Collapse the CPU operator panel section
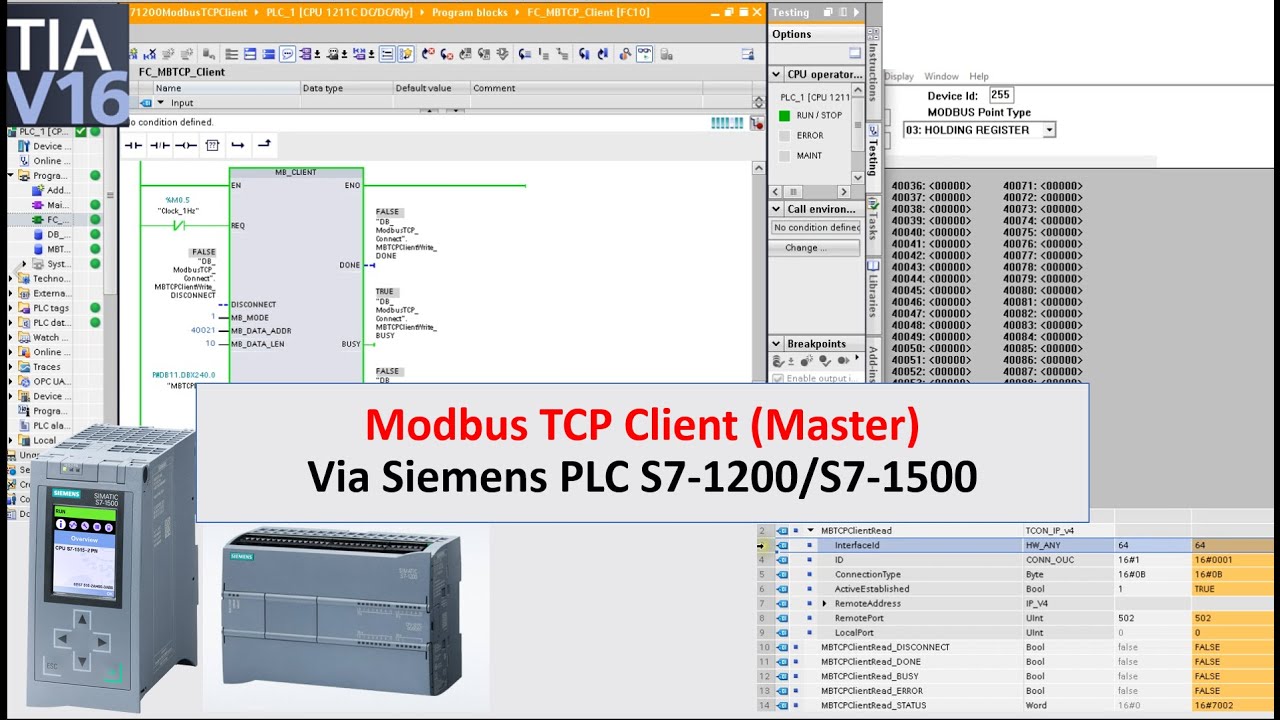Viewport: 1280px width, 720px height. click(777, 74)
